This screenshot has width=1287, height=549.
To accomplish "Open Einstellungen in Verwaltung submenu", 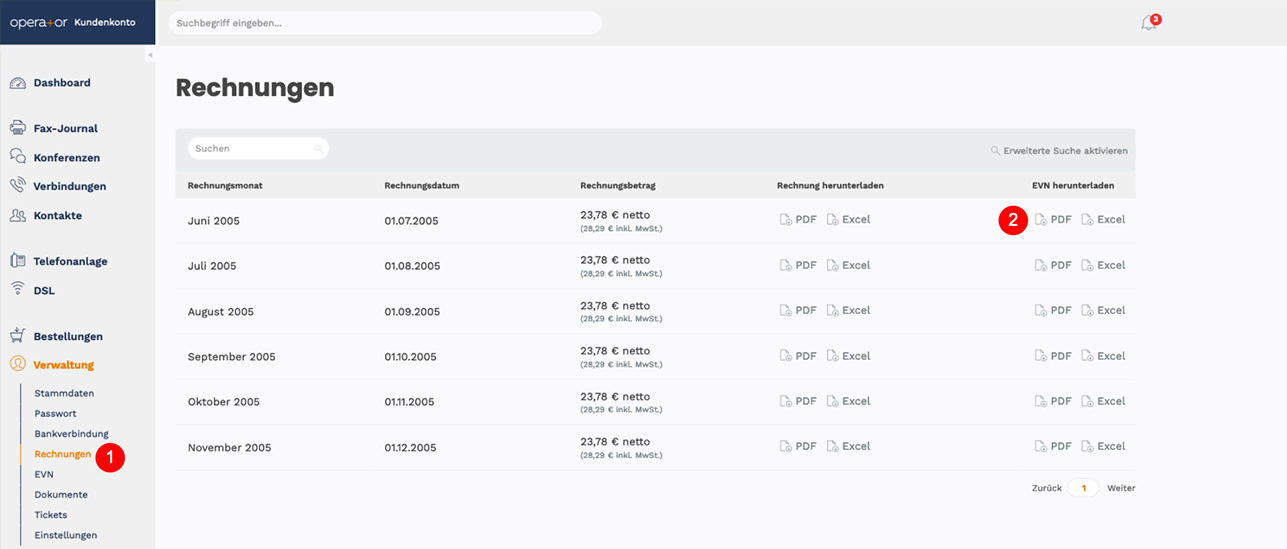I will click(66, 535).
